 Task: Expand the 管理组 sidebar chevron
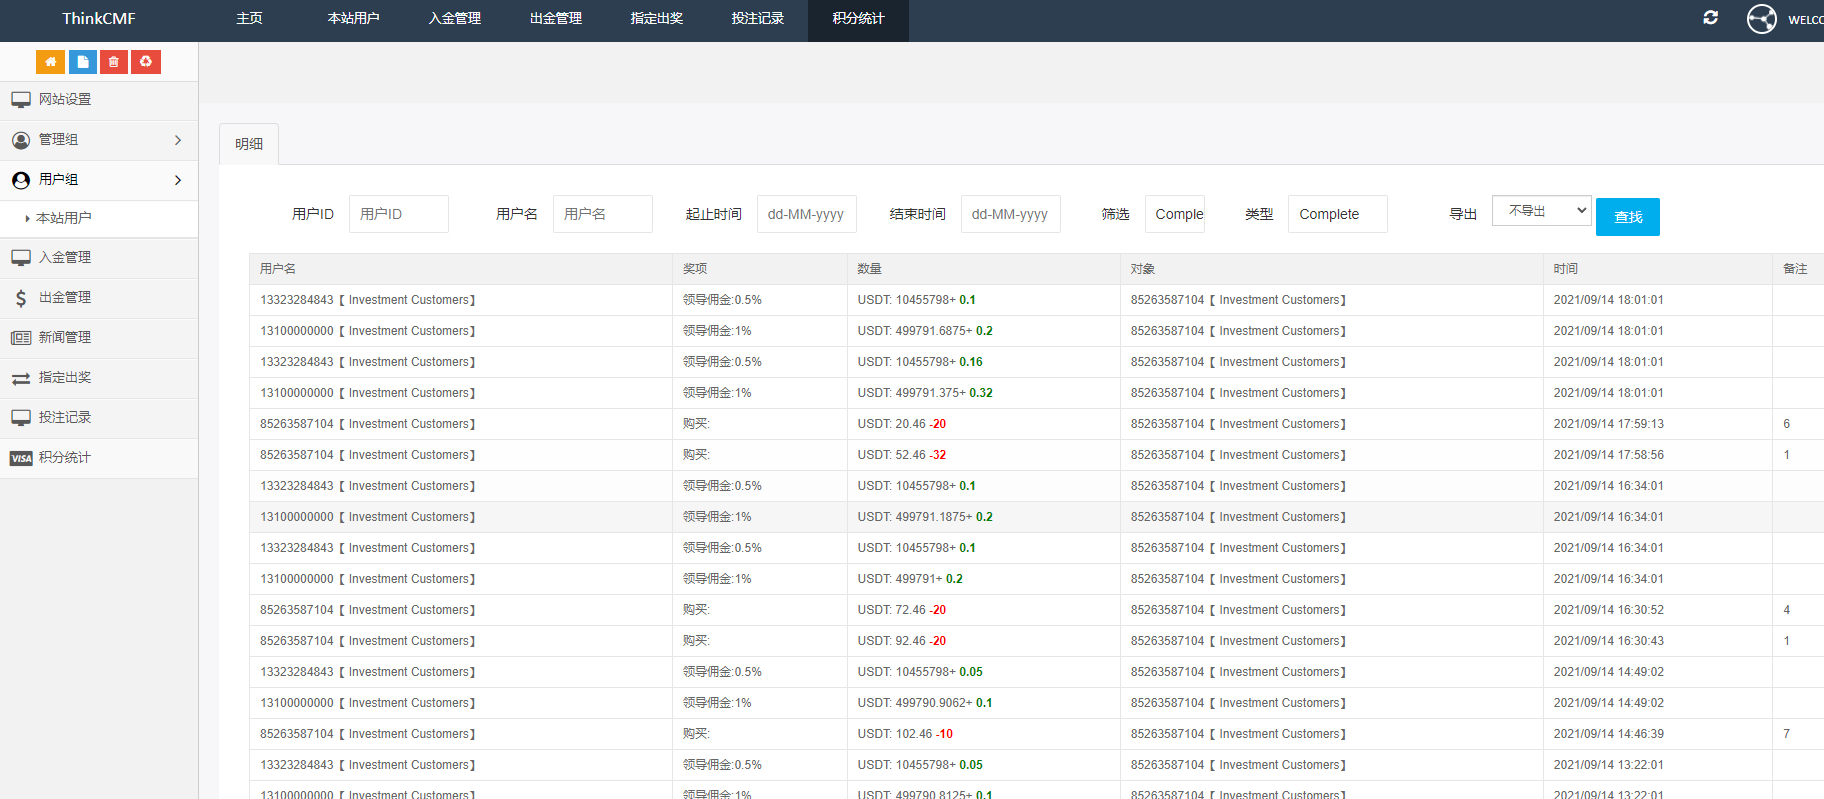(178, 140)
